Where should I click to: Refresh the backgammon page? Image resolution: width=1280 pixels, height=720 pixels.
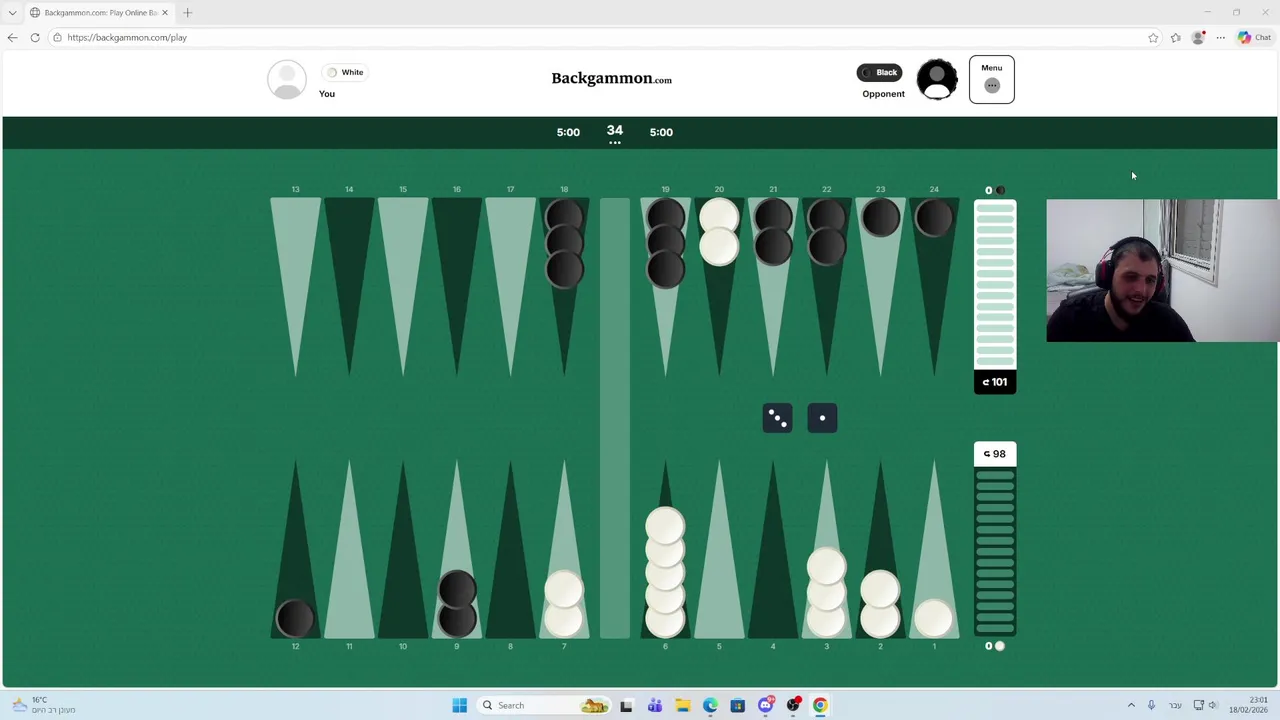[35, 37]
